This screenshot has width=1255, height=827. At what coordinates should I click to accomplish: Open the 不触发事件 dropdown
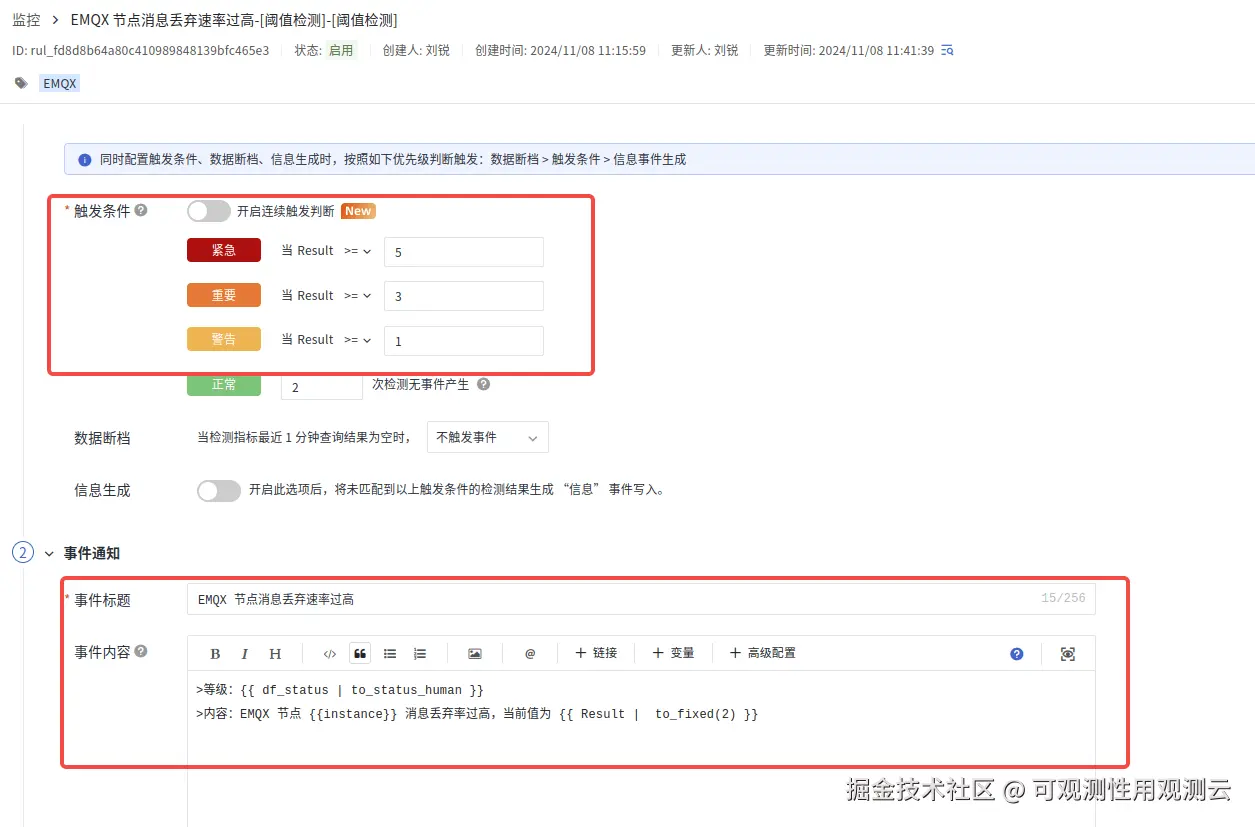[488, 438]
